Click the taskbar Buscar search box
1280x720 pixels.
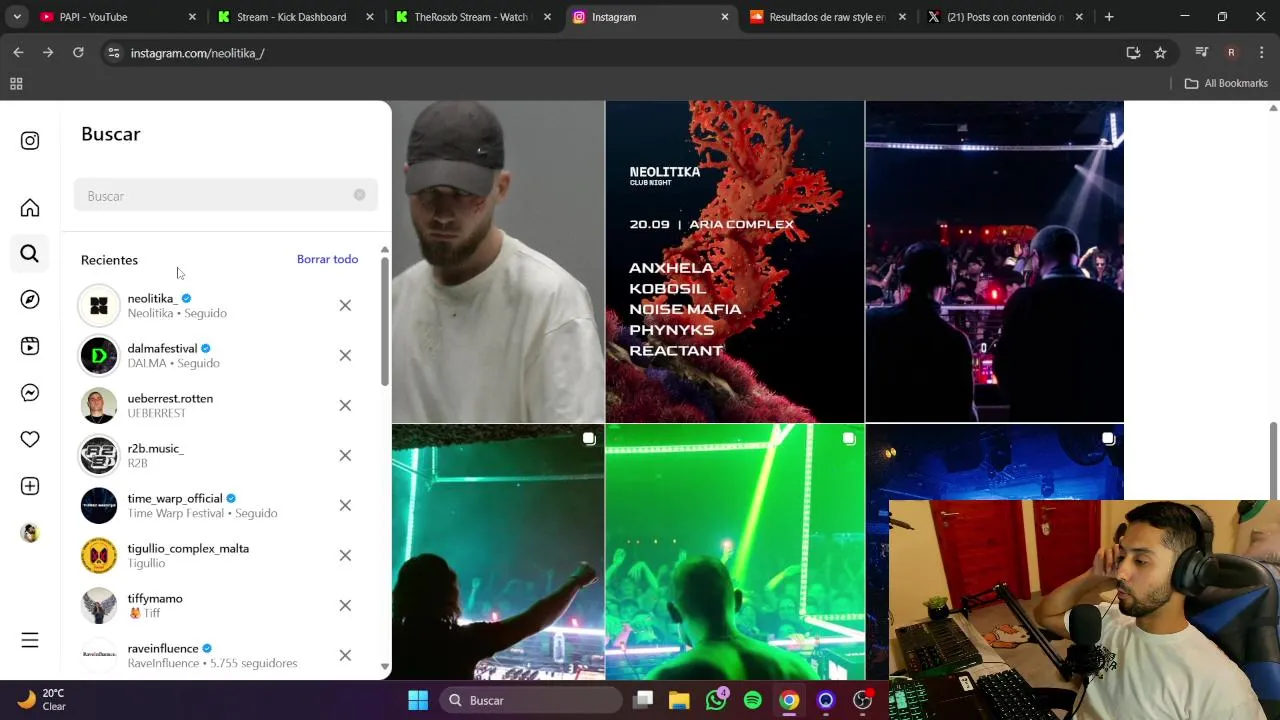point(530,700)
